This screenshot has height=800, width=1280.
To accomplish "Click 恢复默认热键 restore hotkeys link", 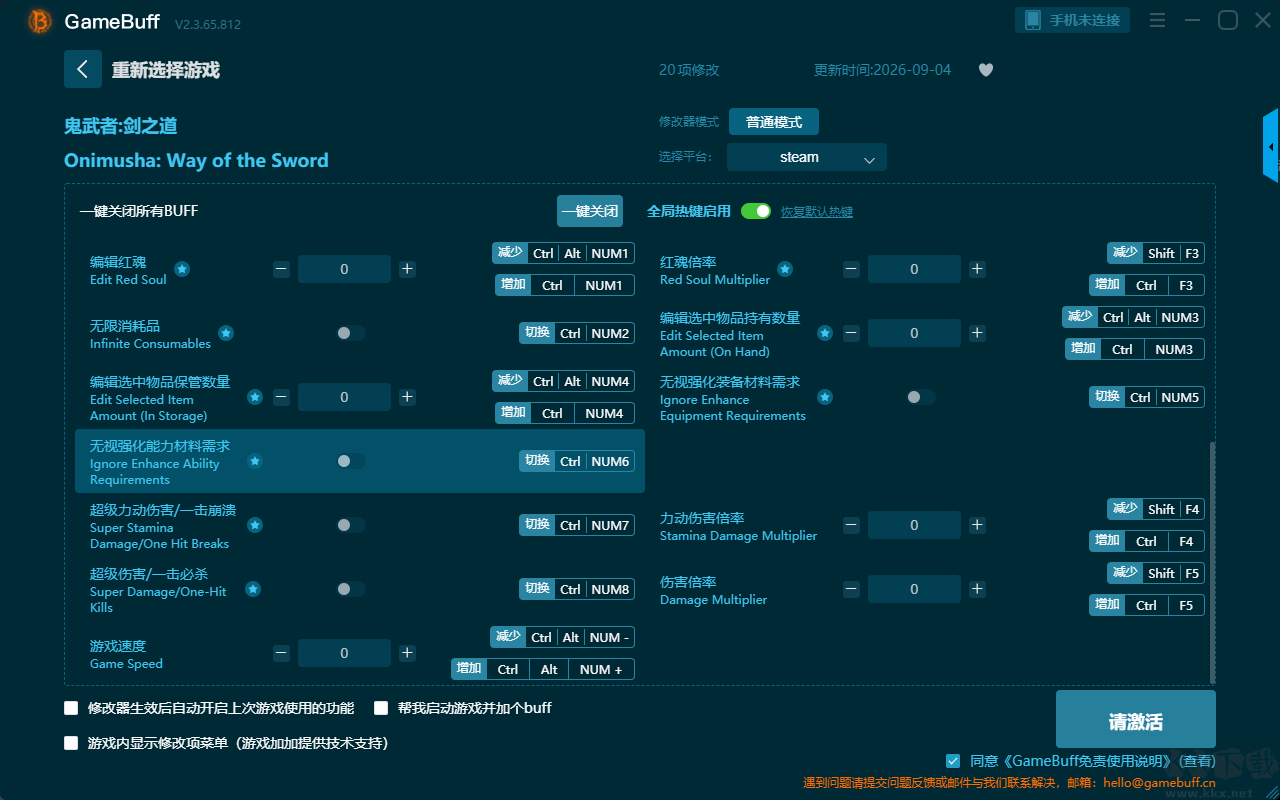I will [x=817, y=212].
